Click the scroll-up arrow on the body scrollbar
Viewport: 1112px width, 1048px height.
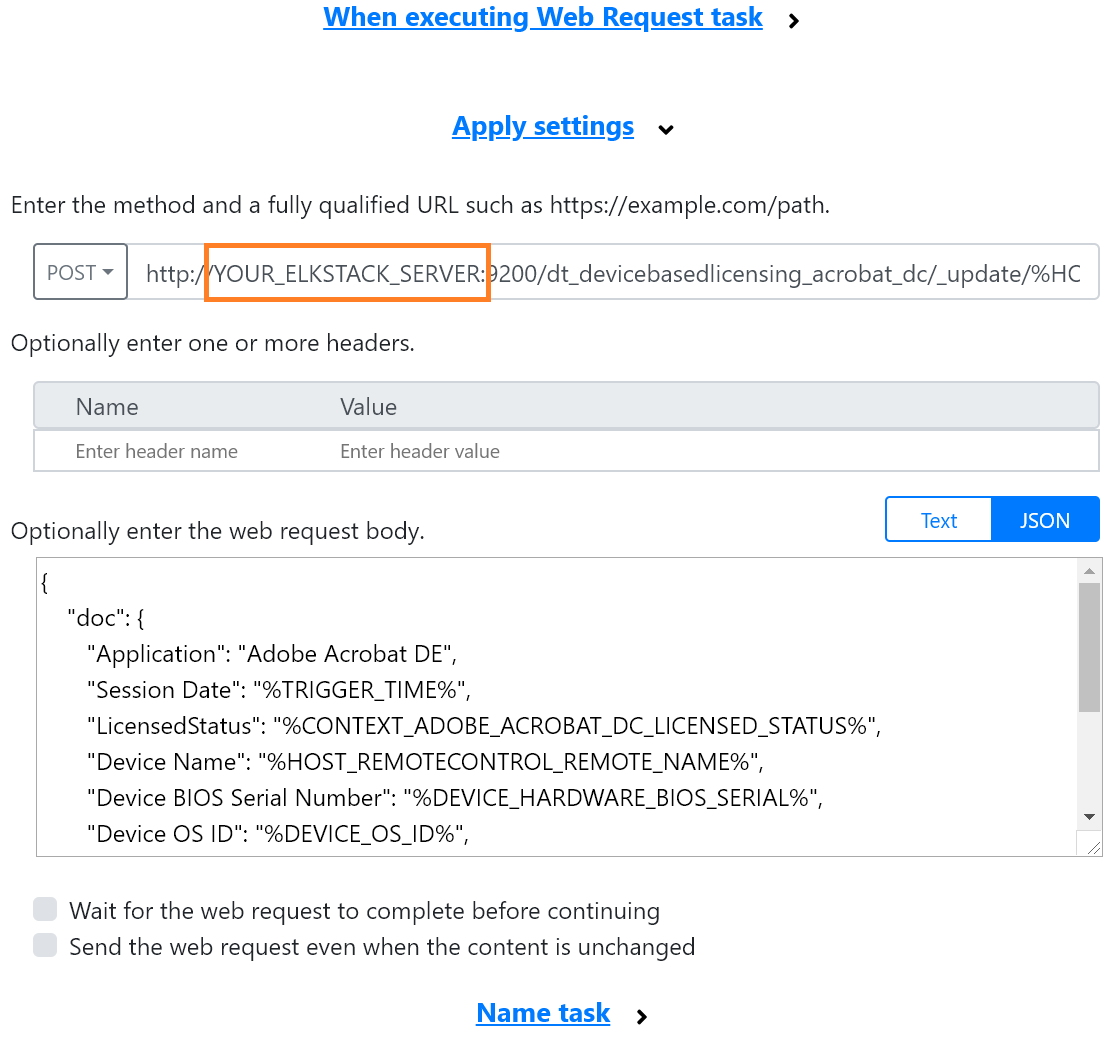[x=1090, y=571]
